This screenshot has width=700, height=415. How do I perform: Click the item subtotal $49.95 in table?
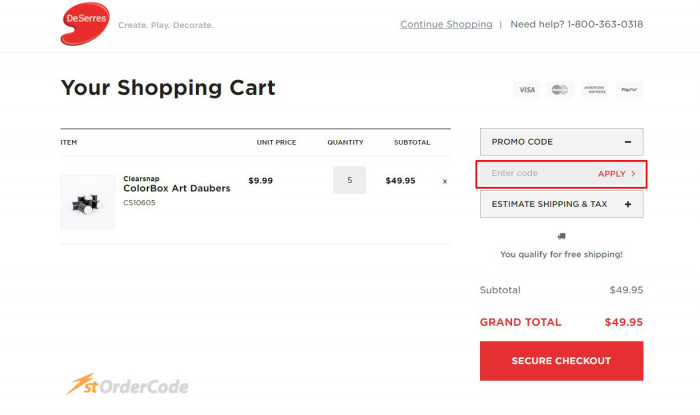pyautogui.click(x=400, y=181)
